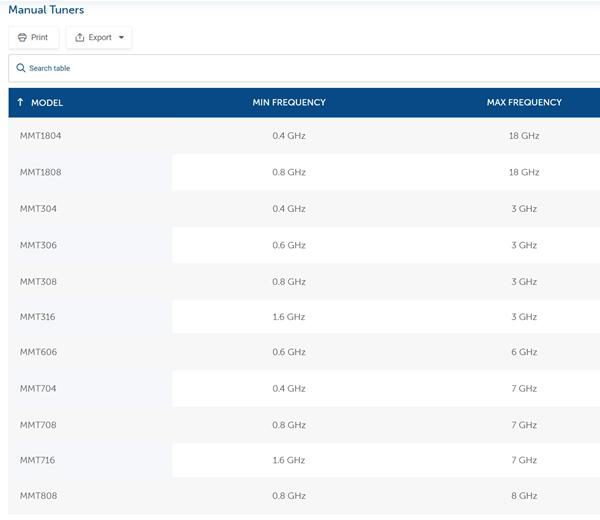
Task: Sort by MODEL column header
Action: coord(47,103)
